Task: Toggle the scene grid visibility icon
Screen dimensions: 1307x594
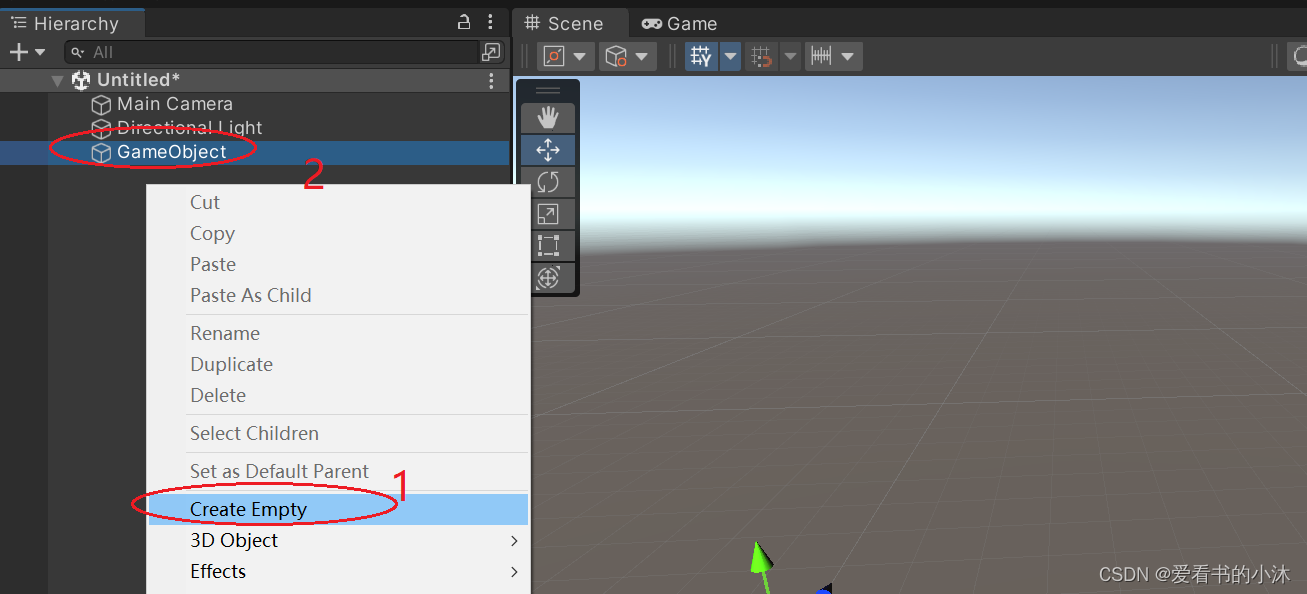Action: point(700,56)
